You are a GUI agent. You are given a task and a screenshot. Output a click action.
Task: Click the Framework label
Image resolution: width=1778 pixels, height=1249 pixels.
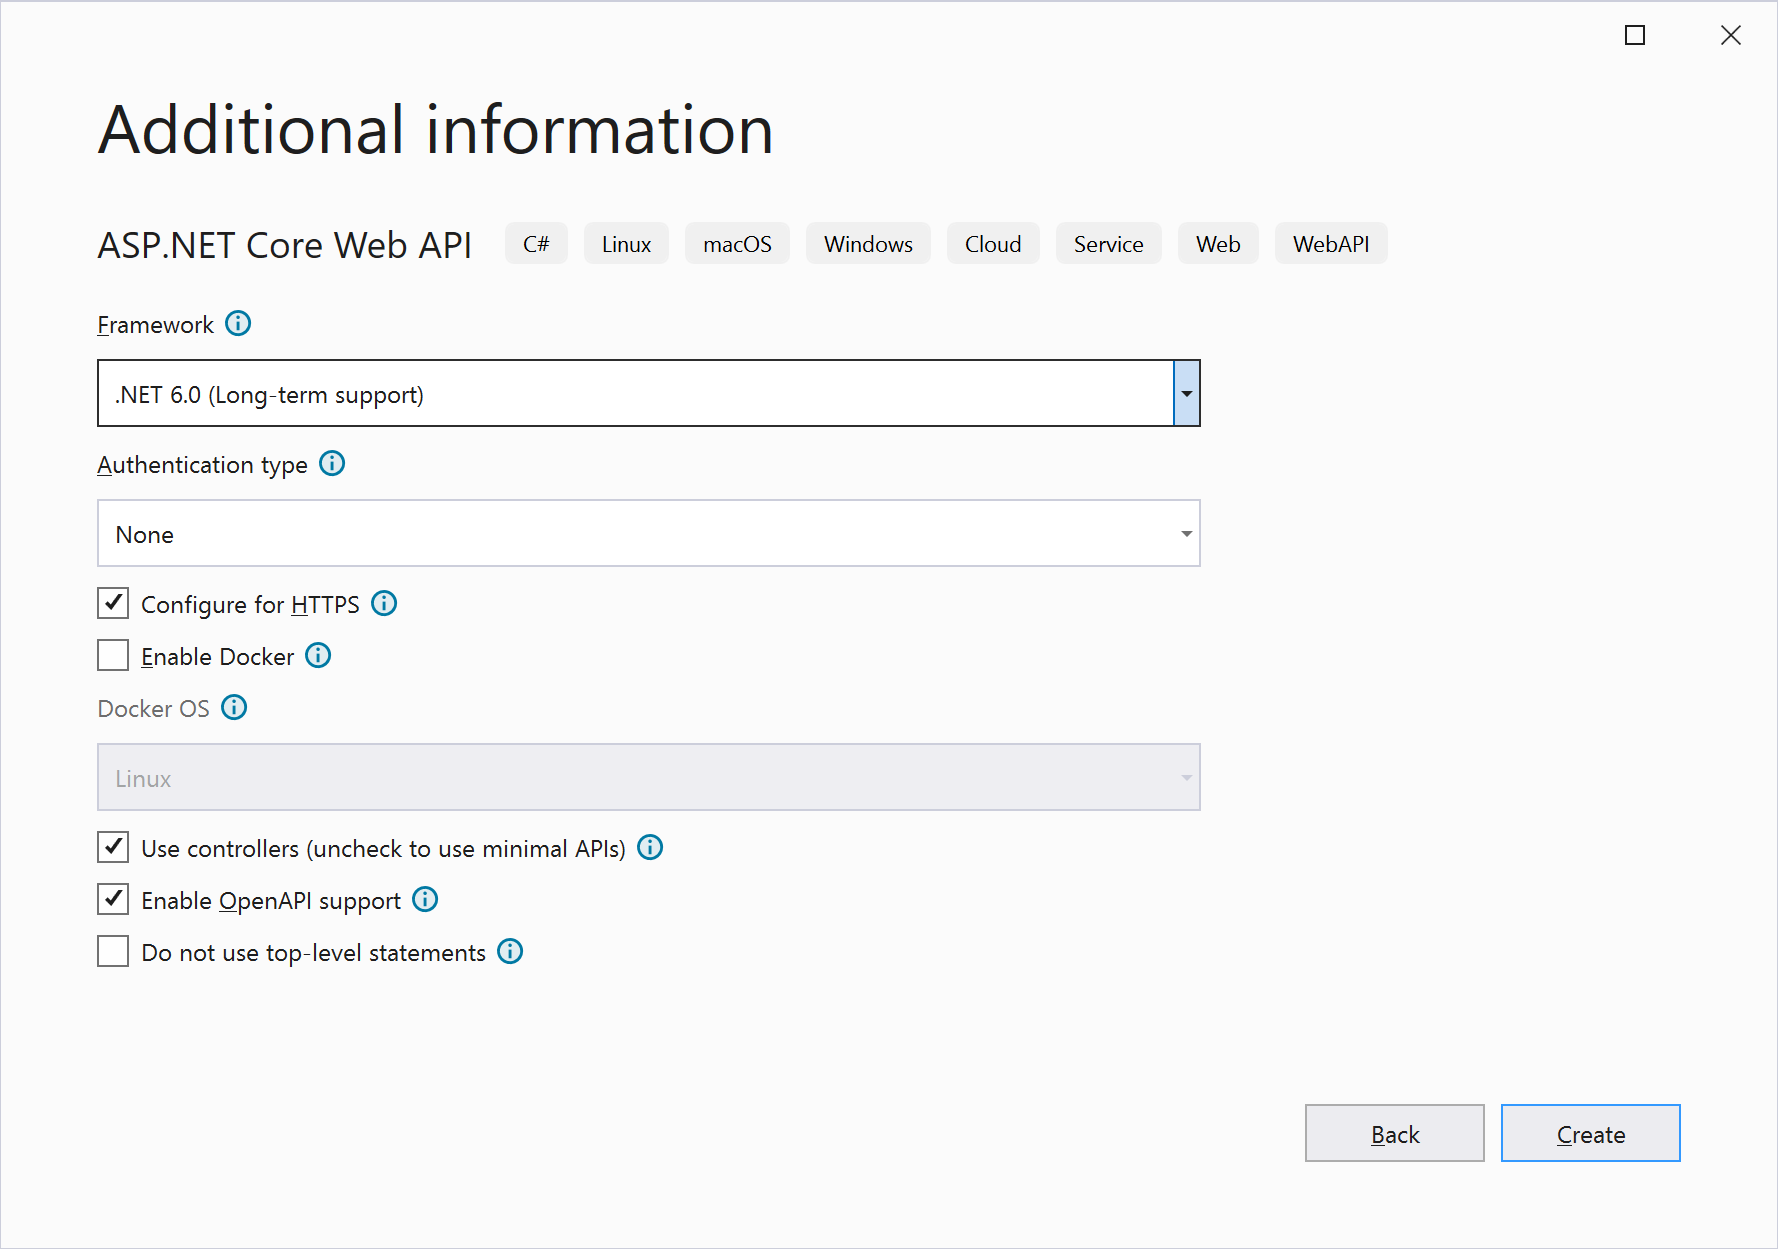(155, 325)
